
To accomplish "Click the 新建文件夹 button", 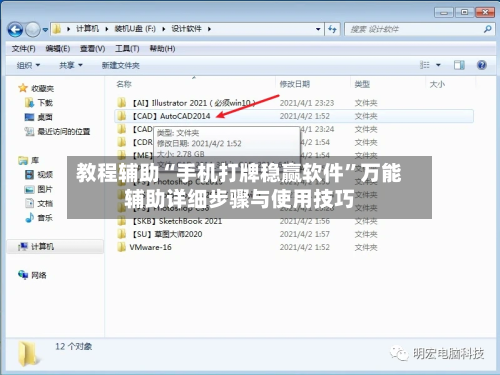I will (x=121, y=65).
